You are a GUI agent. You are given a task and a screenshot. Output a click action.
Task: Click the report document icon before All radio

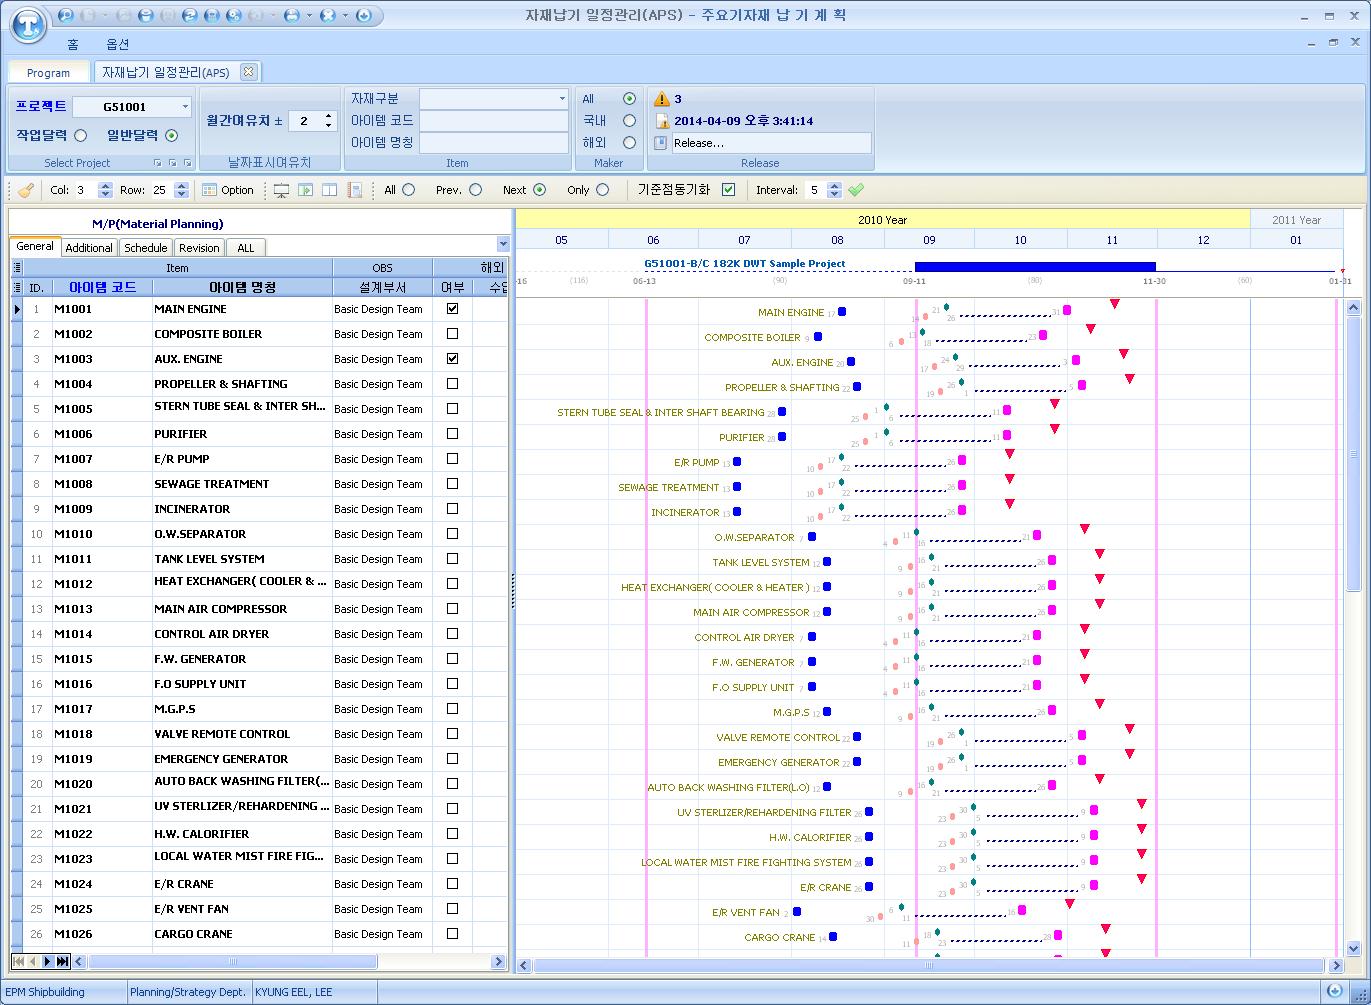(354, 190)
